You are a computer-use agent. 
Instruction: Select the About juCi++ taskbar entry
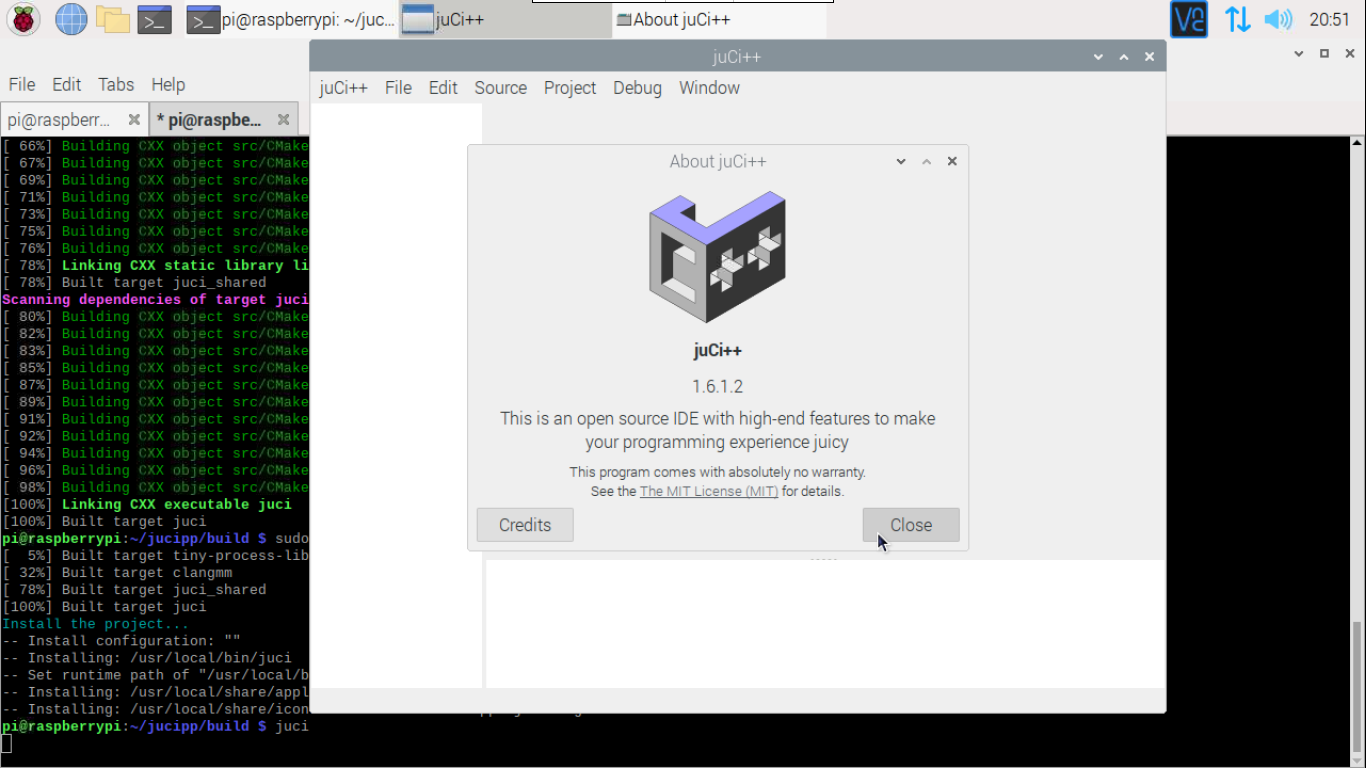720,19
